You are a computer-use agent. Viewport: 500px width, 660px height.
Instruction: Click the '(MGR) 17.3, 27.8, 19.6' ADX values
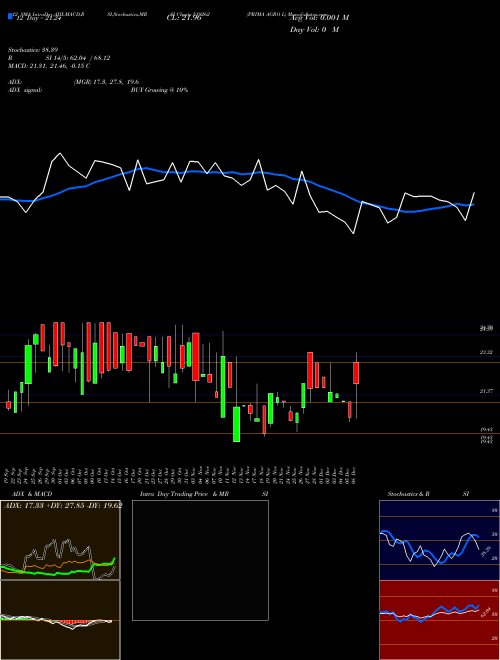coord(106,82)
